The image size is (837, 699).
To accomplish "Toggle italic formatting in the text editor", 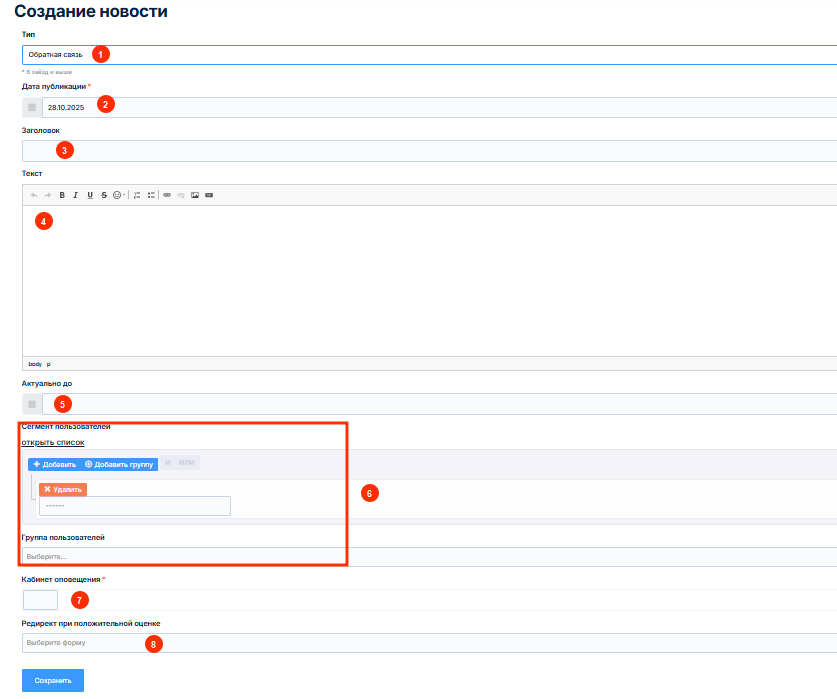I will 75,195.
